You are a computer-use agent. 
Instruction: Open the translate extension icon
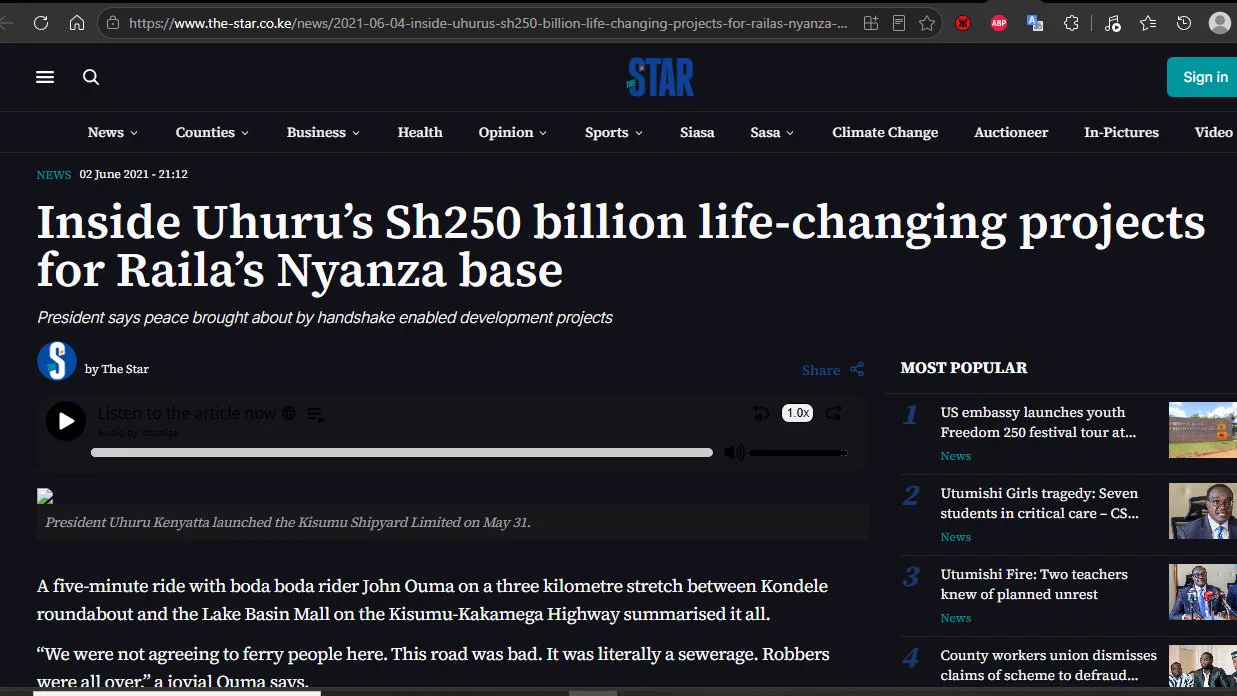click(1035, 23)
